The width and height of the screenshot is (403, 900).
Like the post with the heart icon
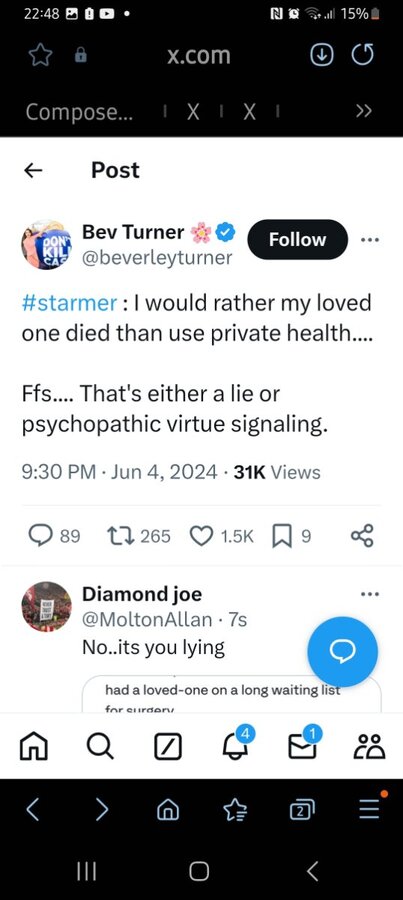201,536
